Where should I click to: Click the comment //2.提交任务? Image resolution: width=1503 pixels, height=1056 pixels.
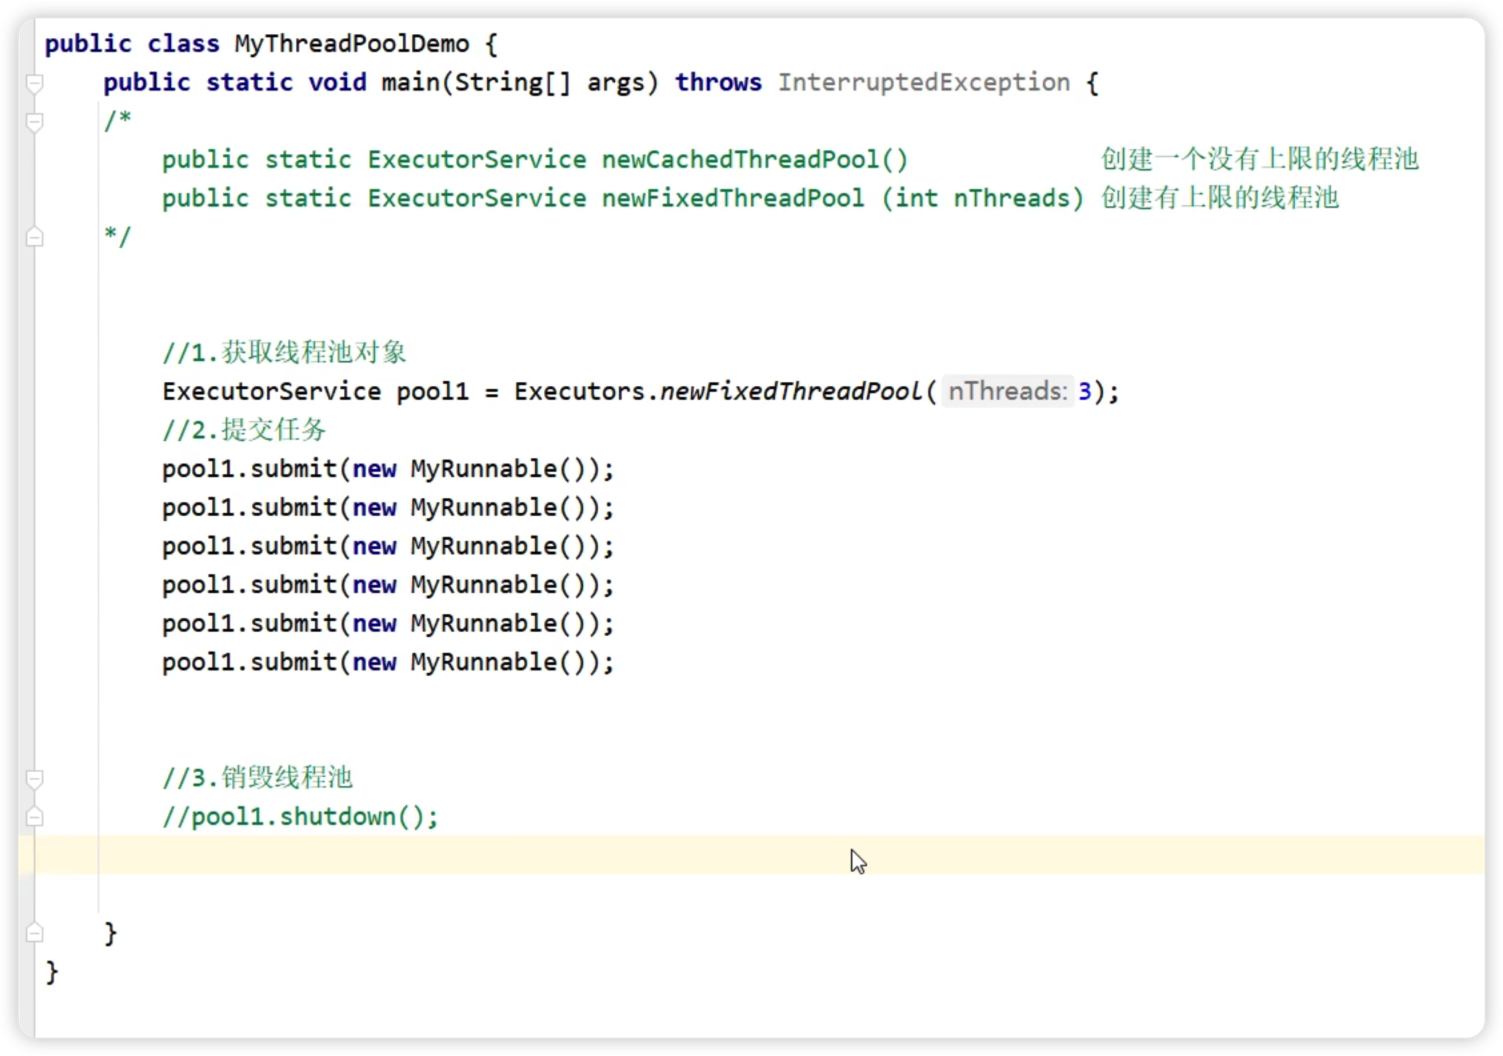pos(244,430)
